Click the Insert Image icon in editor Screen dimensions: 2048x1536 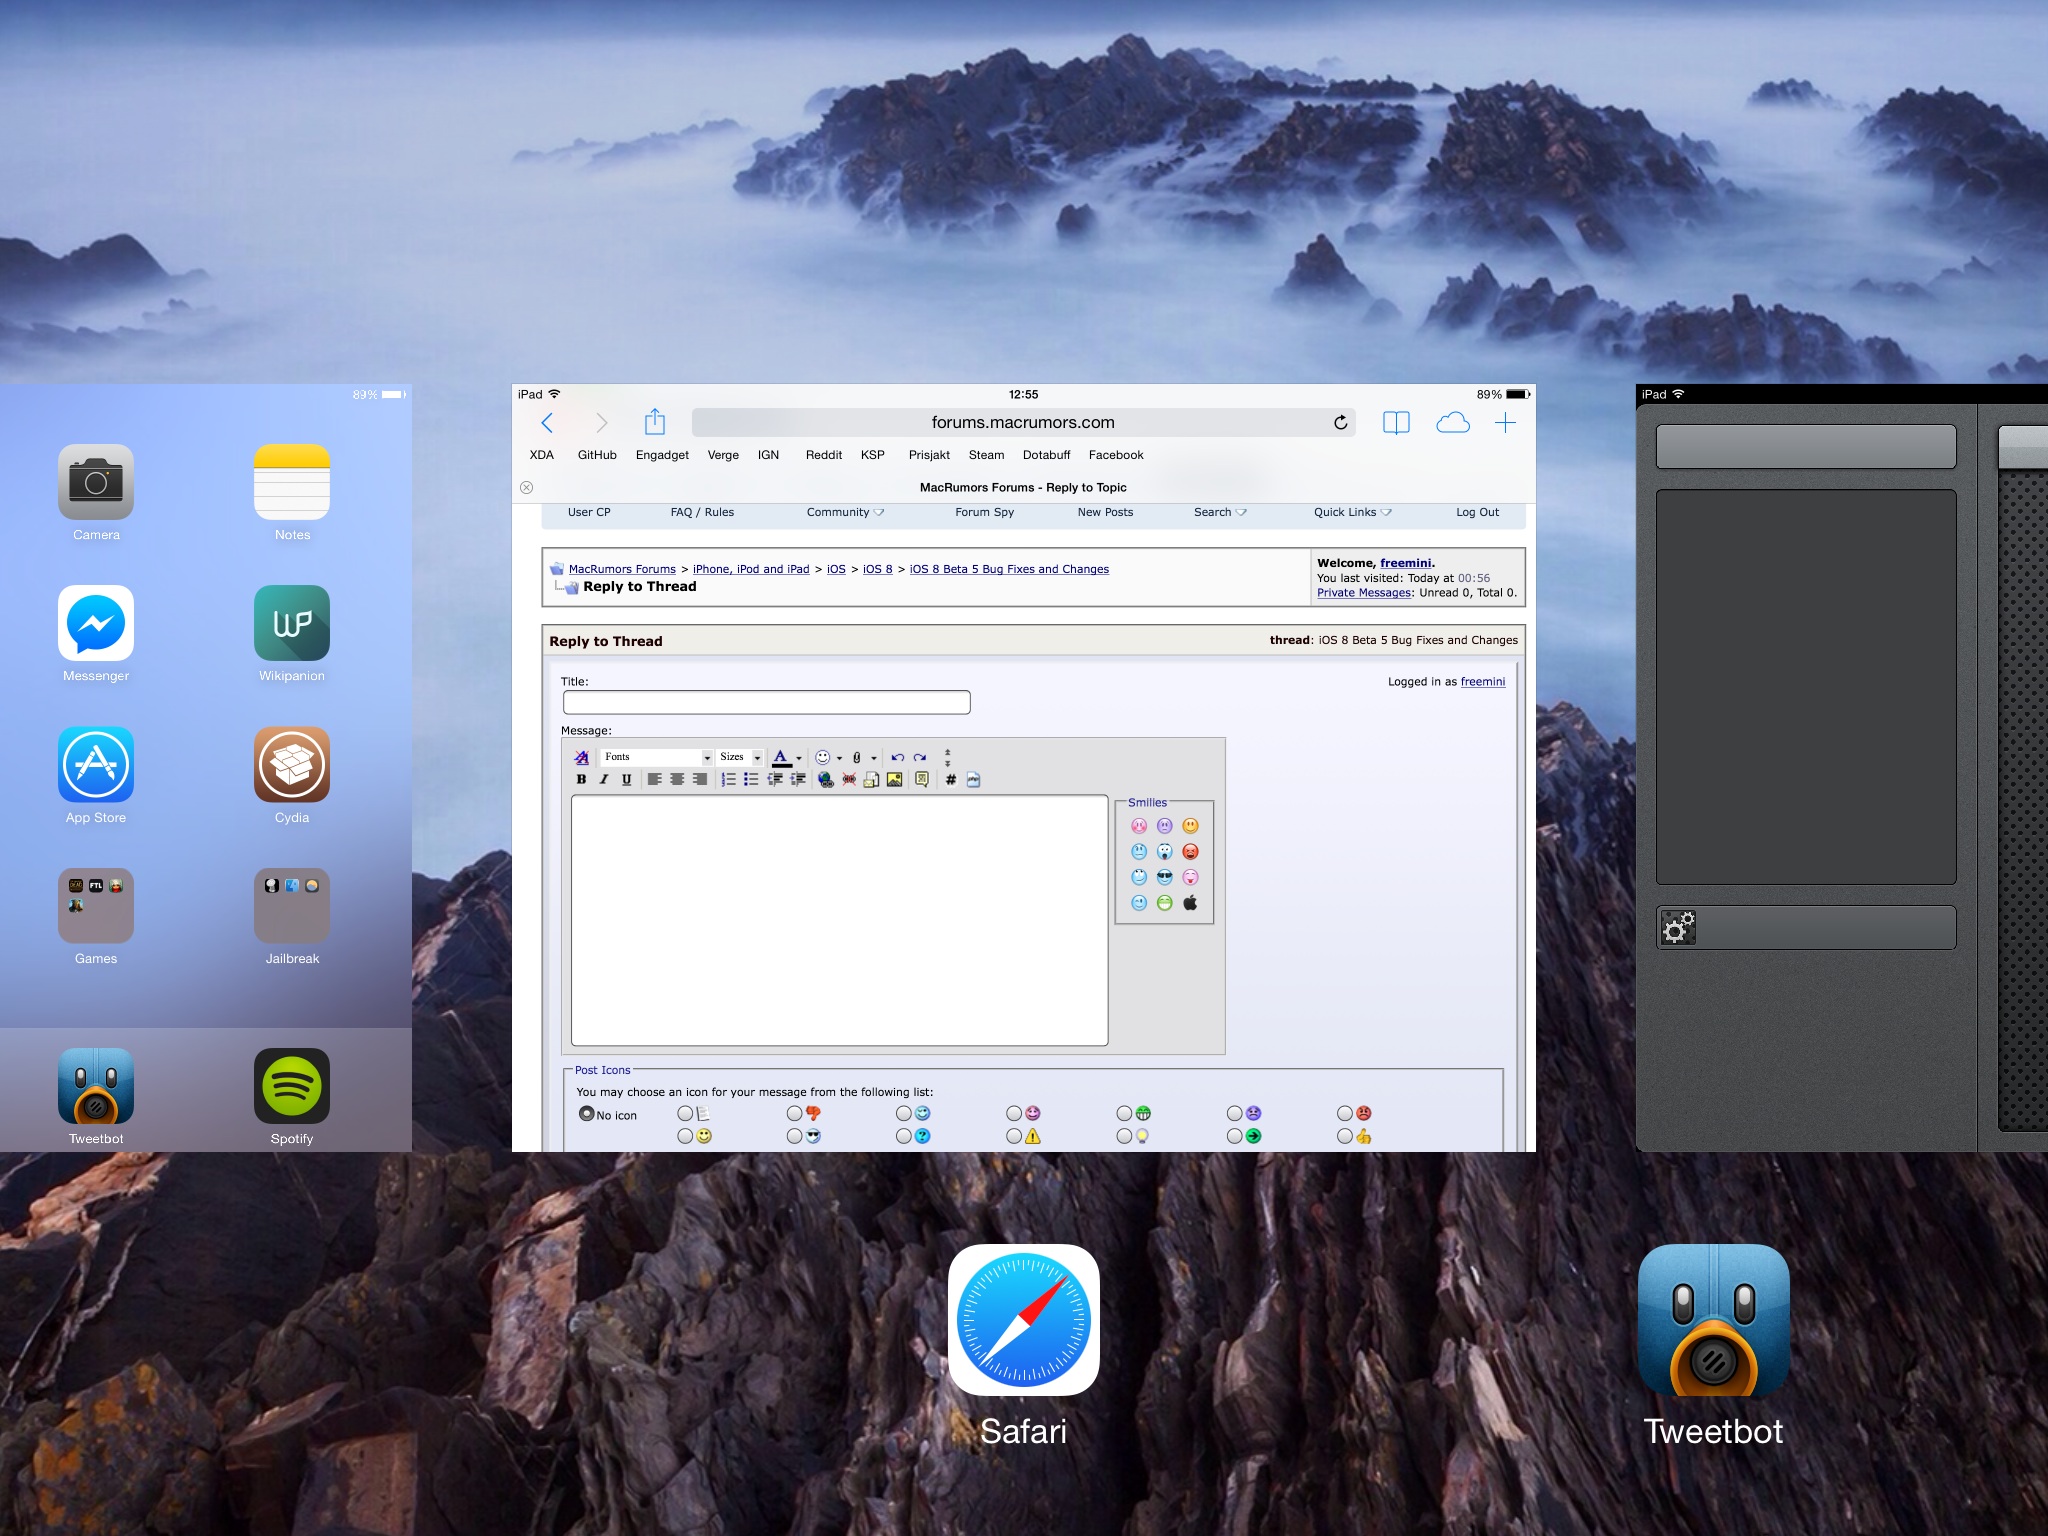click(x=894, y=780)
